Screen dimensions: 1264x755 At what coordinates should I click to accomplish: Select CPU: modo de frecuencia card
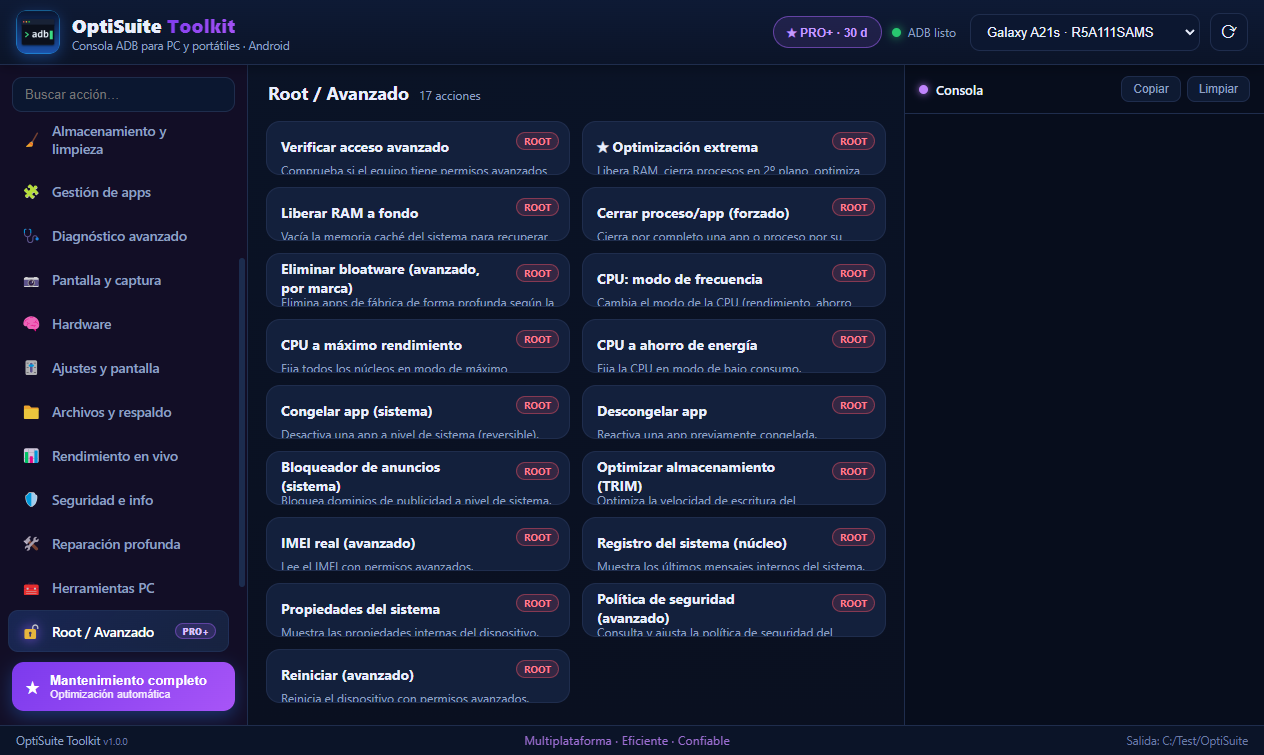coord(734,280)
